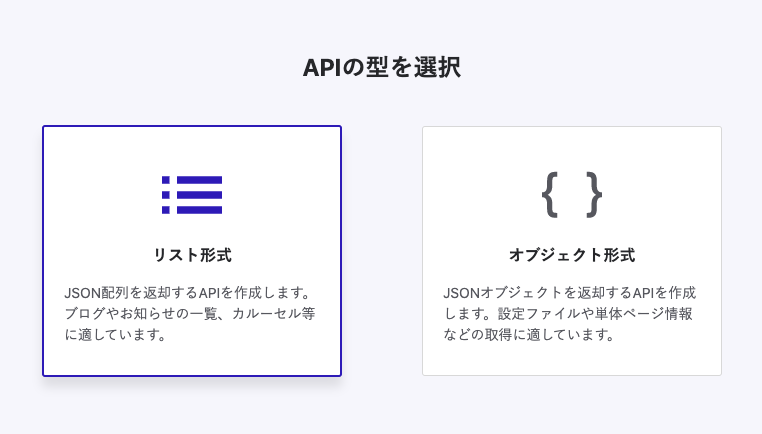Click the リスト形式 title text
The width and height of the screenshot is (762, 434).
pyautogui.click(x=192, y=255)
